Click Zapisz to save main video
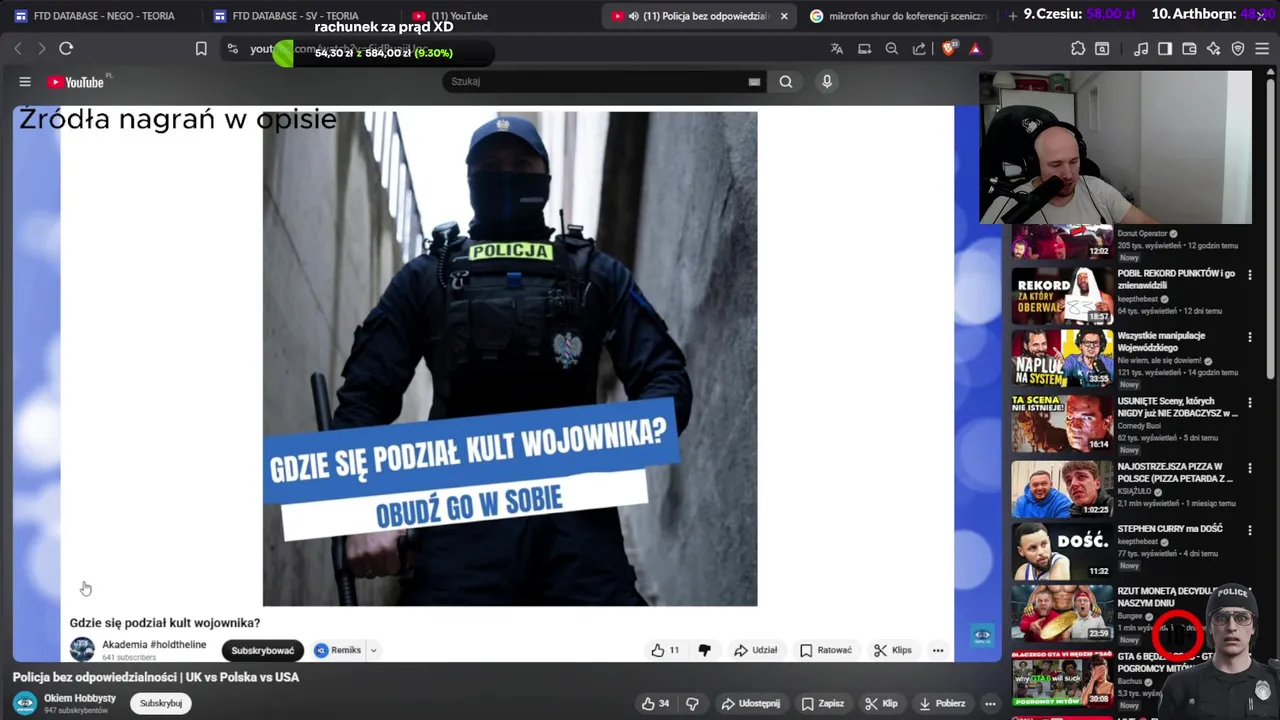1280x720 pixels. 822,703
